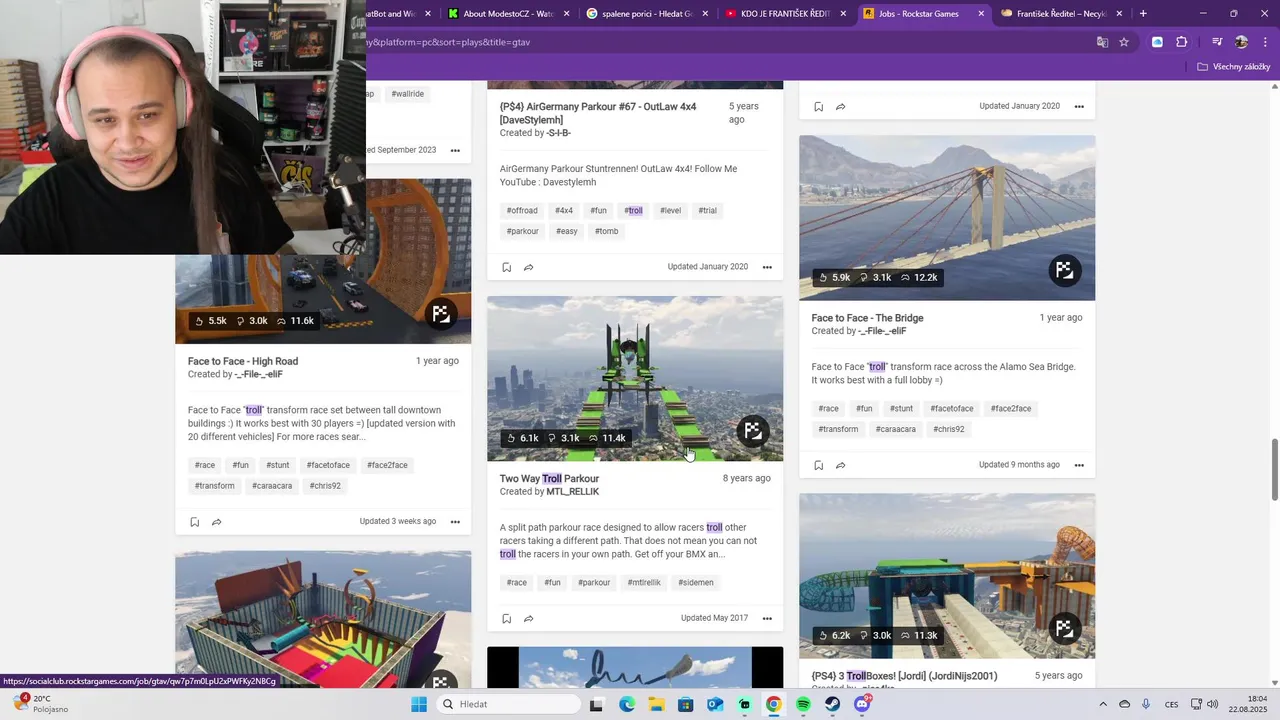Select the highlighted #troll tag
The height and width of the screenshot is (720, 1280).
634,211
